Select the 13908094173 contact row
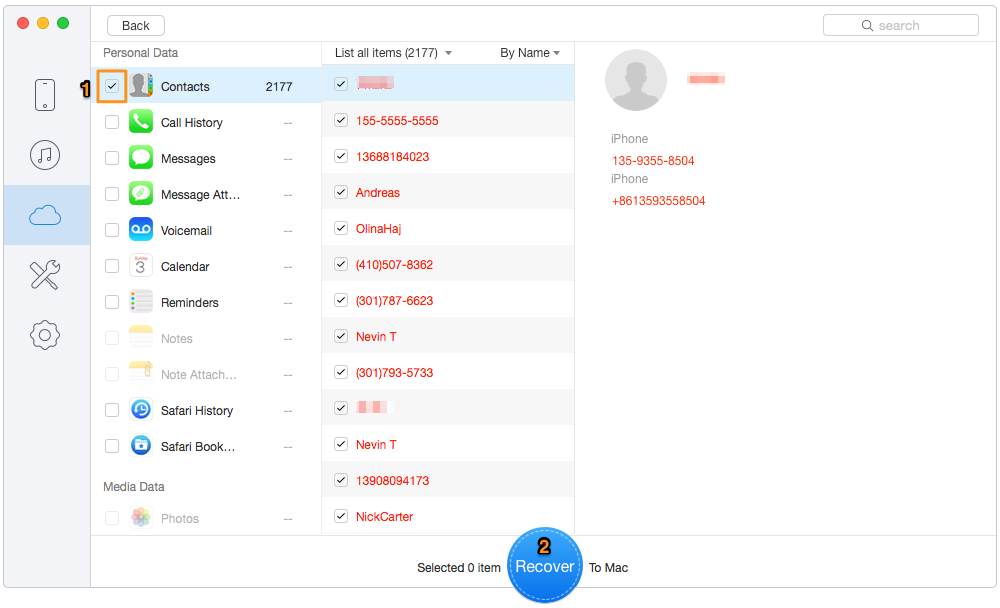1000x608 pixels. (x=448, y=480)
